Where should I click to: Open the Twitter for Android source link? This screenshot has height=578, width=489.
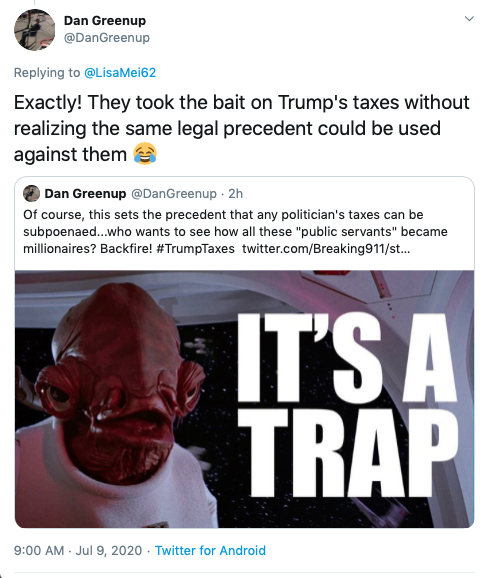[210, 550]
